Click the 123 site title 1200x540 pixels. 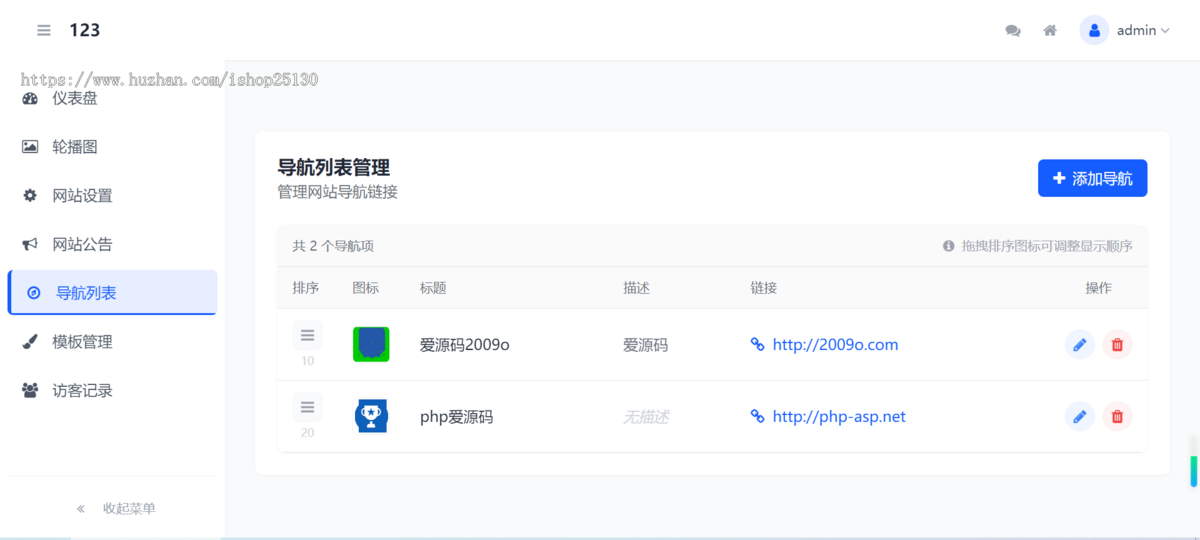pyautogui.click(x=85, y=30)
